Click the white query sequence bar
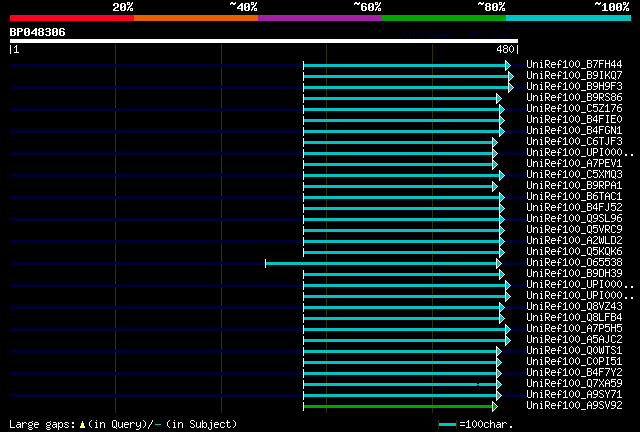This screenshot has height=432, width=640. 264,41
